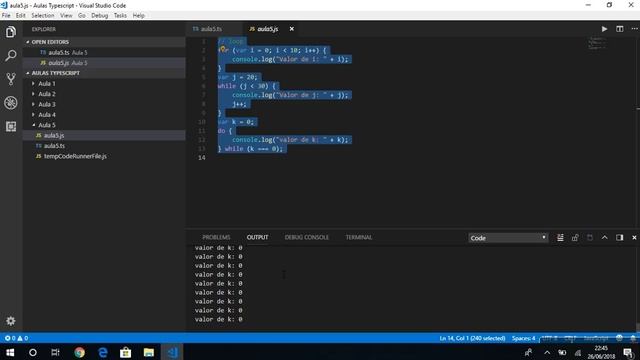This screenshot has height=360, width=640.
Task: Select aula5.js in the Open Editors list
Action: click(x=104, y=63)
